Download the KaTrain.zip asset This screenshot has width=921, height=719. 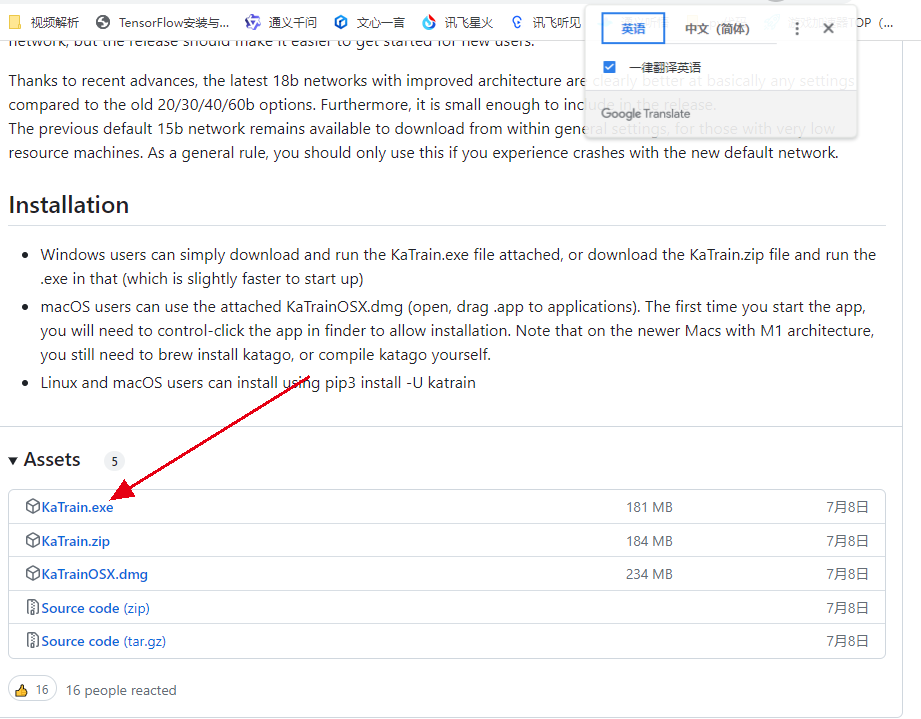[x=75, y=541]
